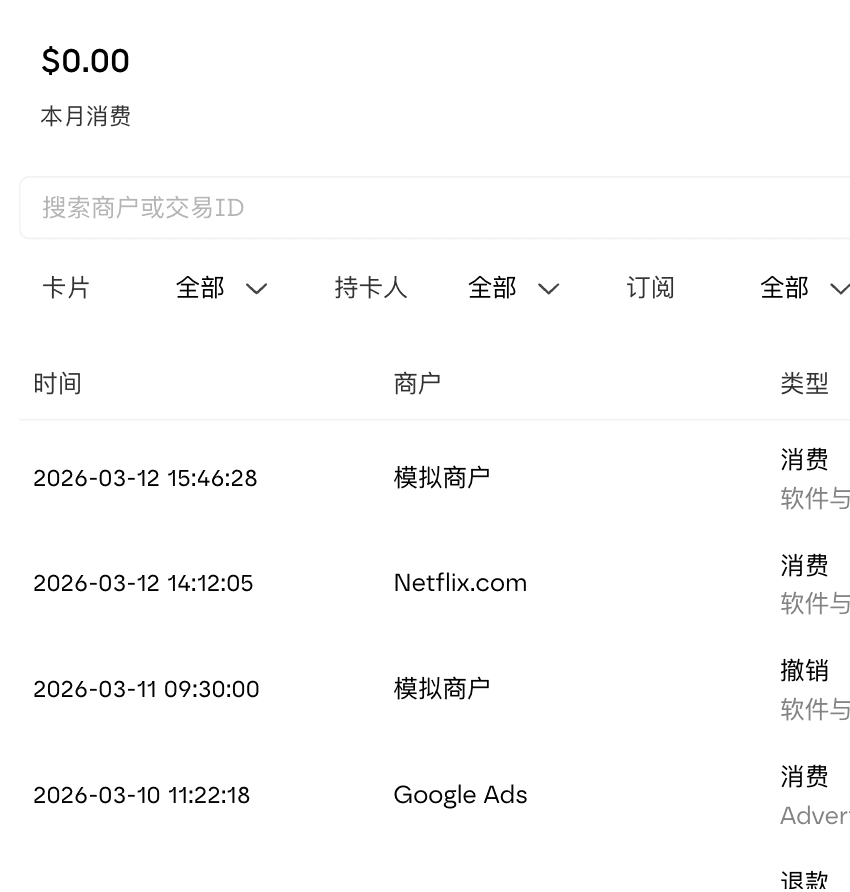This screenshot has height=892, width=850.
Task: Select the 2026-03-10 11:22:18 timestamp
Action: click(x=141, y=795)
